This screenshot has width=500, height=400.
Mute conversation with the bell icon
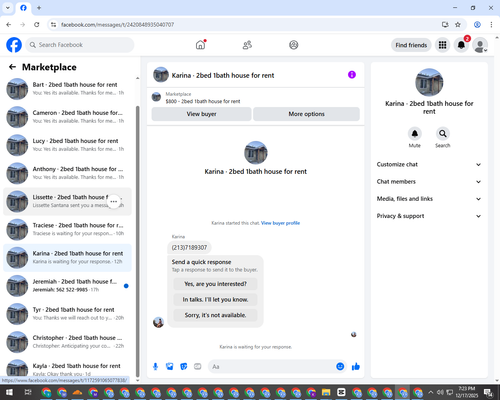(x=415, y=134)
